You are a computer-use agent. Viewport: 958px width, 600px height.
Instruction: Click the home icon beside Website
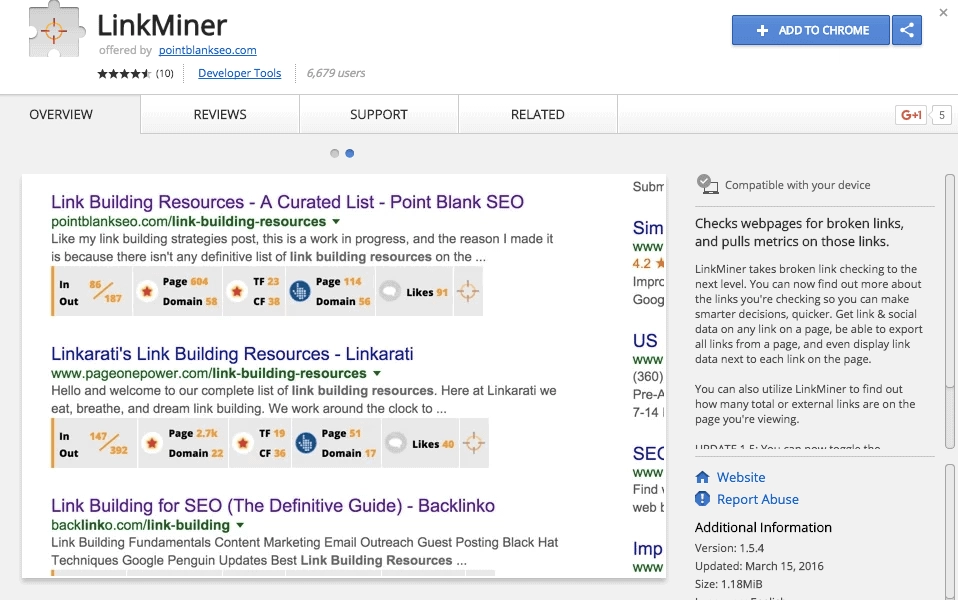pos(702,477)
